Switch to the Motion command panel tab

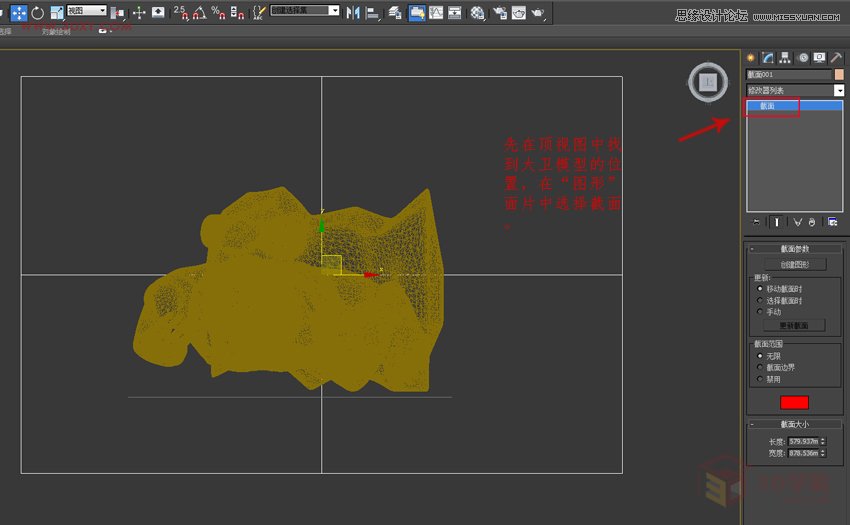pos(803,57)
